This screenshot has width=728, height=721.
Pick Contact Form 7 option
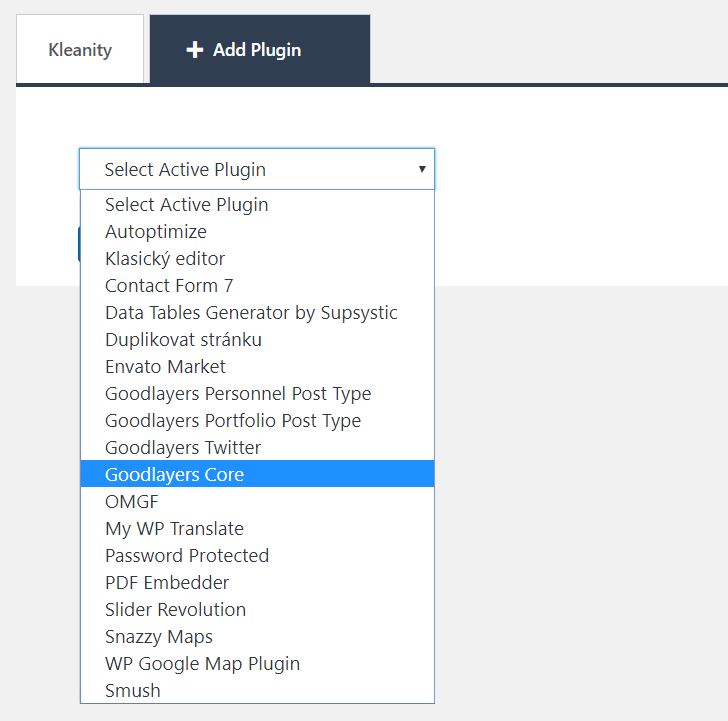257,286
